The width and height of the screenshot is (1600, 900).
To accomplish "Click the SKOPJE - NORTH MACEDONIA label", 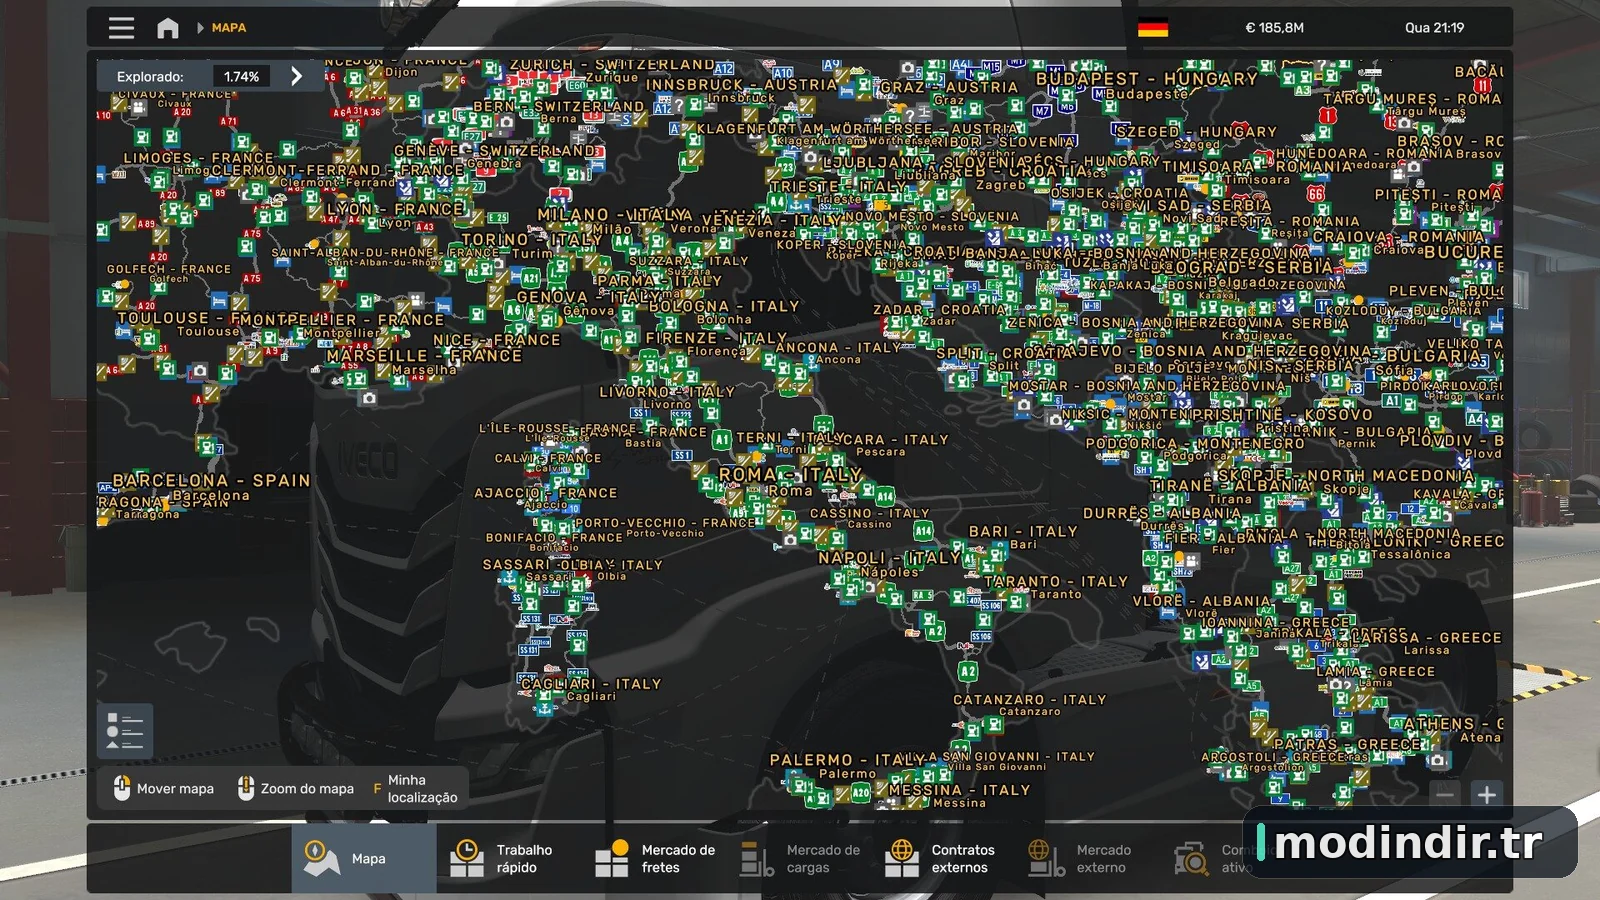I will (1345, 475).
